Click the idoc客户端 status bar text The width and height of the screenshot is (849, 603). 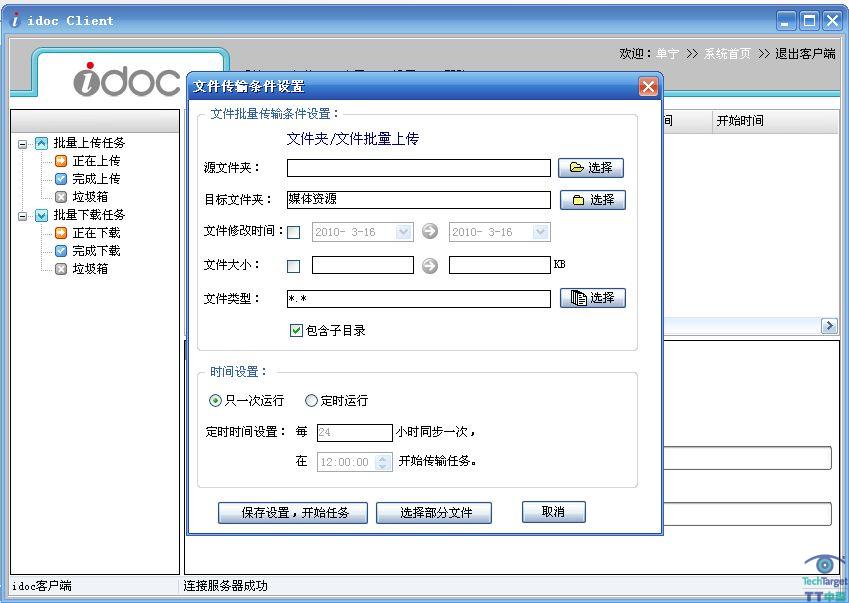tap(42, 586)
